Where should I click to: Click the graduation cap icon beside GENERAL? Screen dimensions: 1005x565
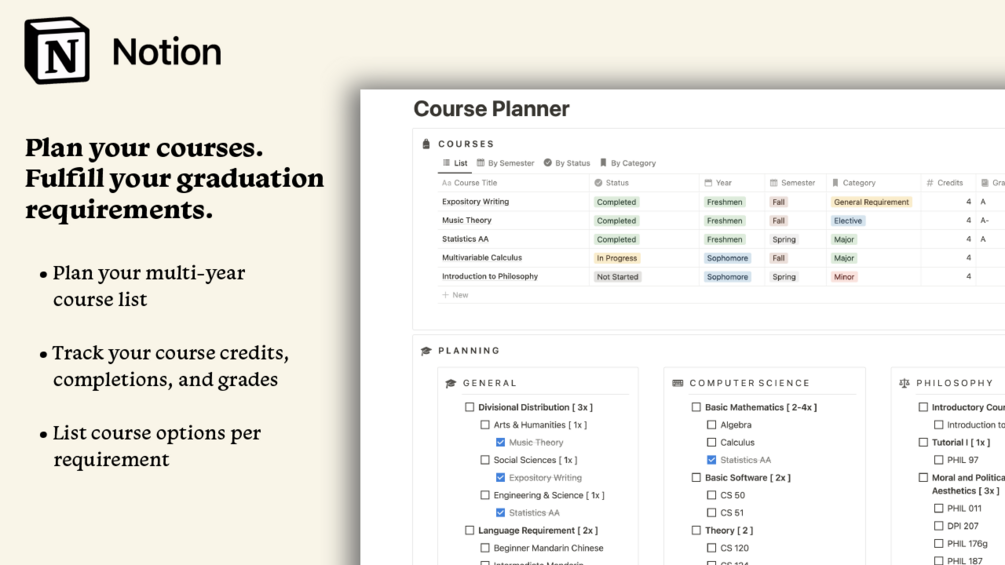pos(451,383)
